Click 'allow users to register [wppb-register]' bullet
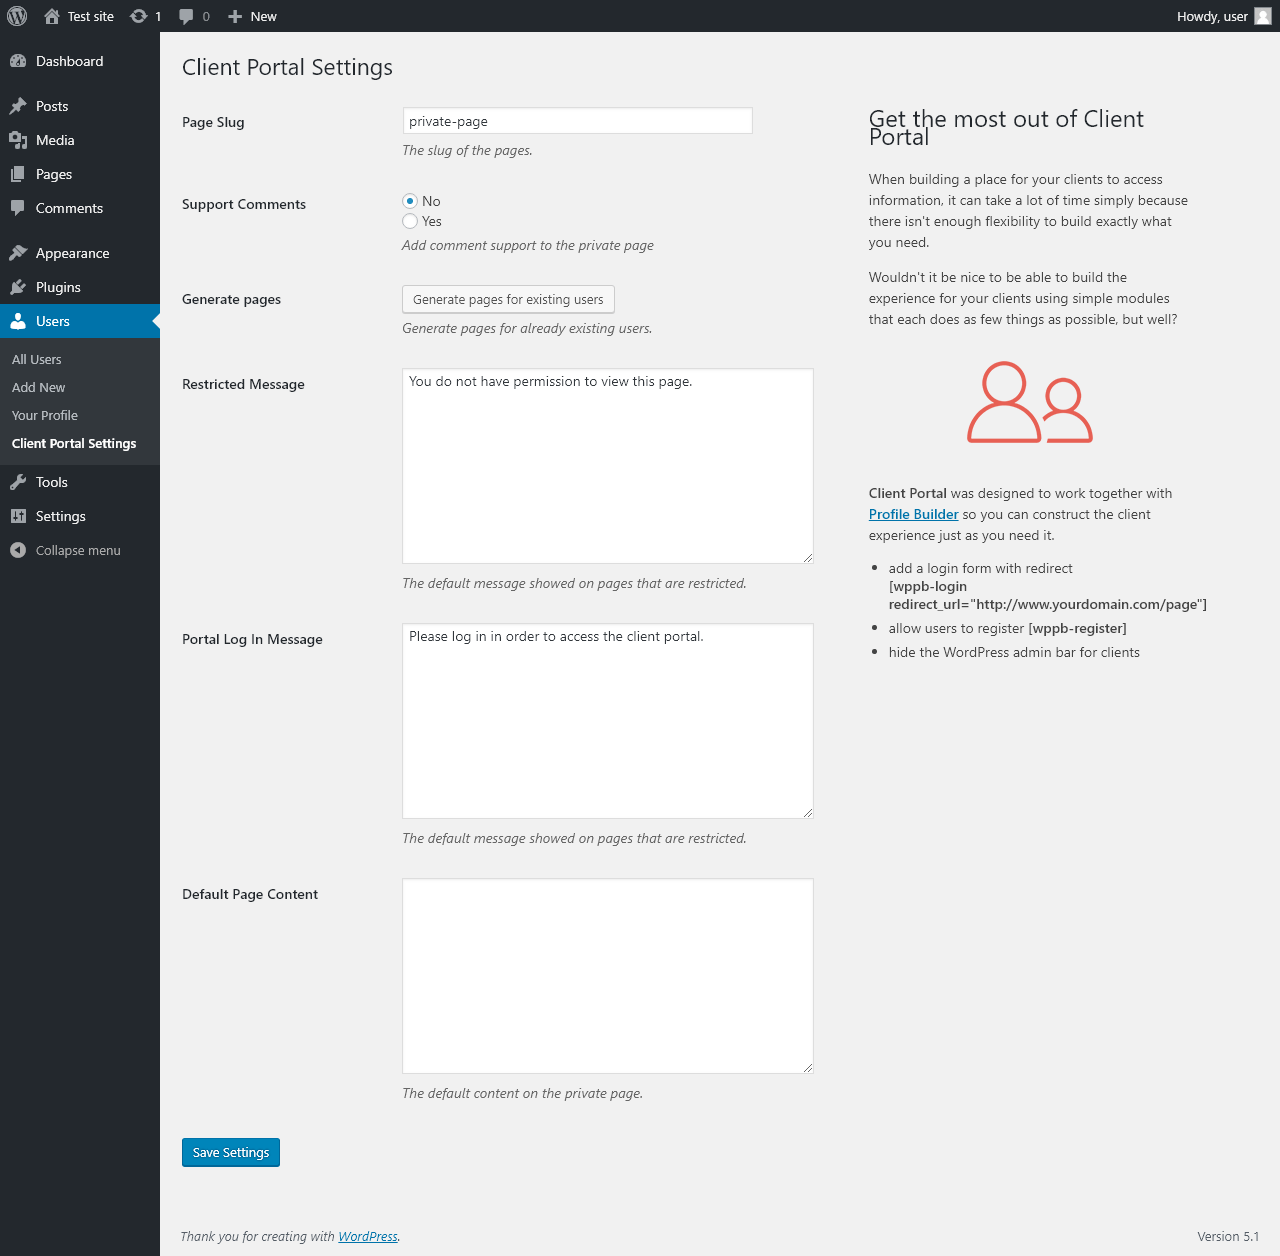The height and width of the screenshot is (1256, 1280). 1008,628
